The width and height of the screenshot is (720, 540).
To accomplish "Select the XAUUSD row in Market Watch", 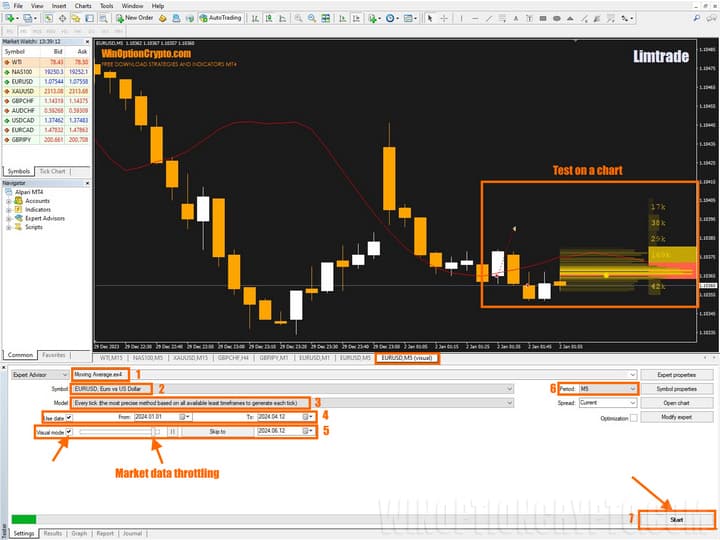I will tap(18, 91).
